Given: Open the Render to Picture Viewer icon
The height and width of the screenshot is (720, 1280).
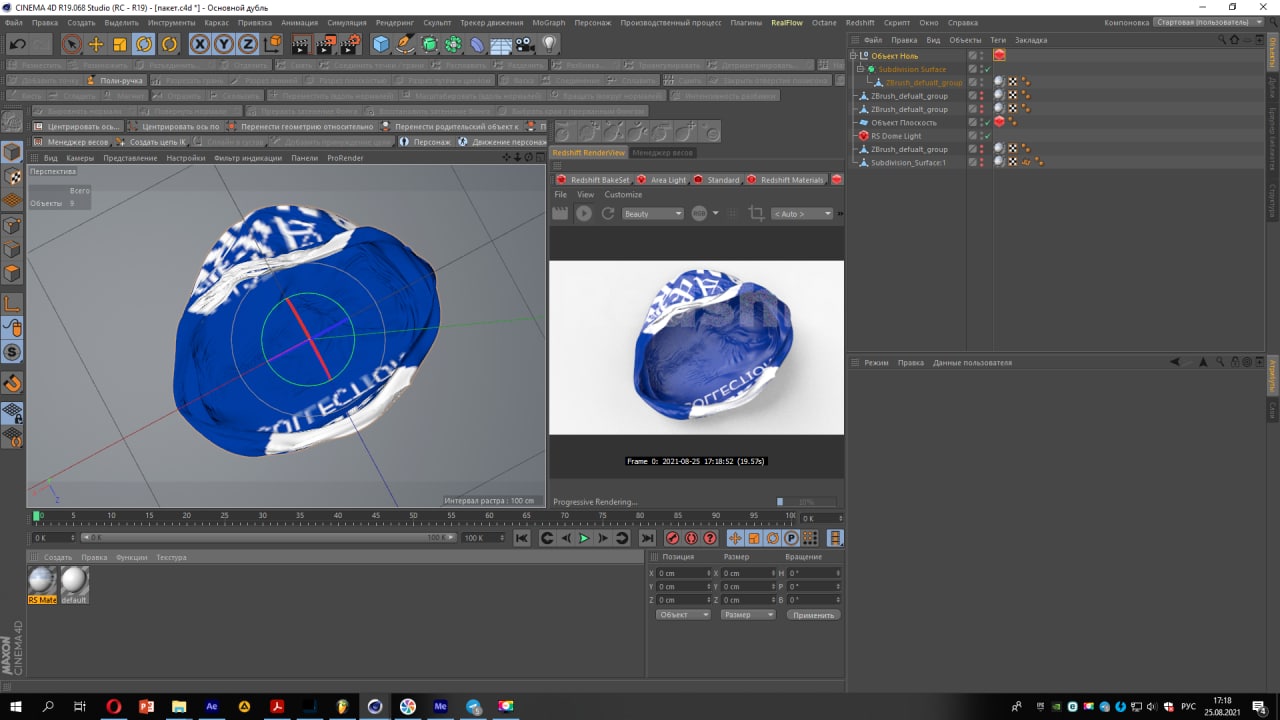Looking at the screenshot, I should [x=326, y=44].
